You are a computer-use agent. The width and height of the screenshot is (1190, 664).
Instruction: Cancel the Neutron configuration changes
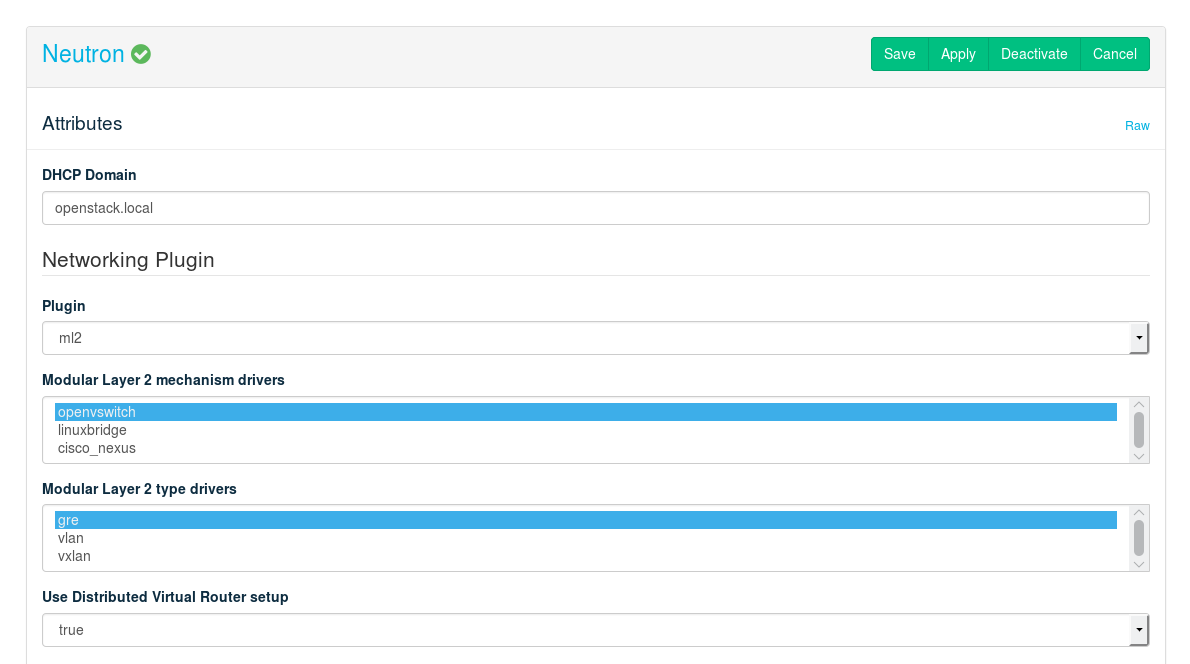[x=1114, y=54]
